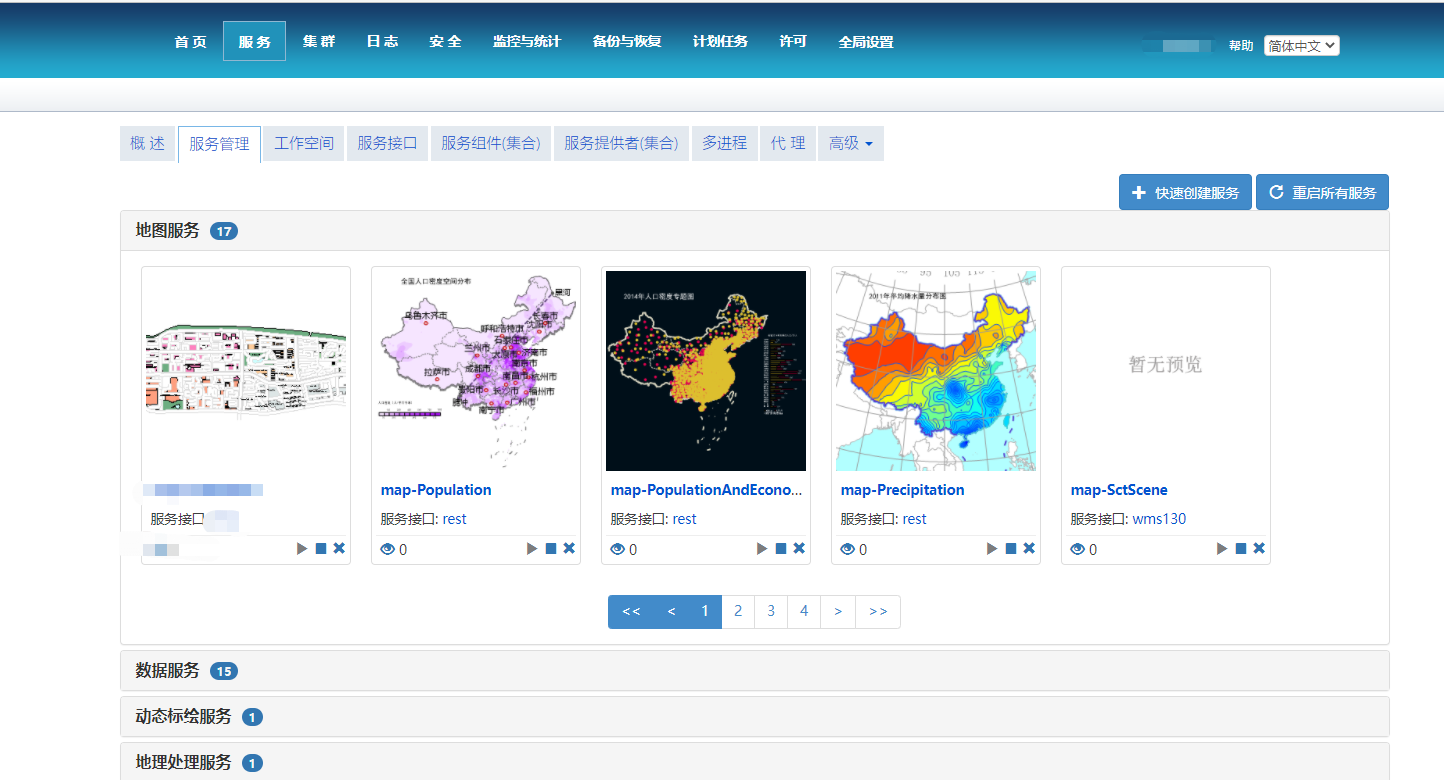Delete the map-Precipitation service with its X icon
The image size is (1444, 780).
[x=1029, y=548]
